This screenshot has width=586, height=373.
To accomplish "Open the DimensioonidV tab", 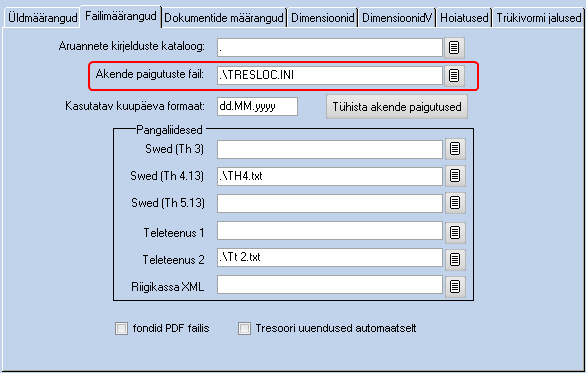I will (397, 18).
